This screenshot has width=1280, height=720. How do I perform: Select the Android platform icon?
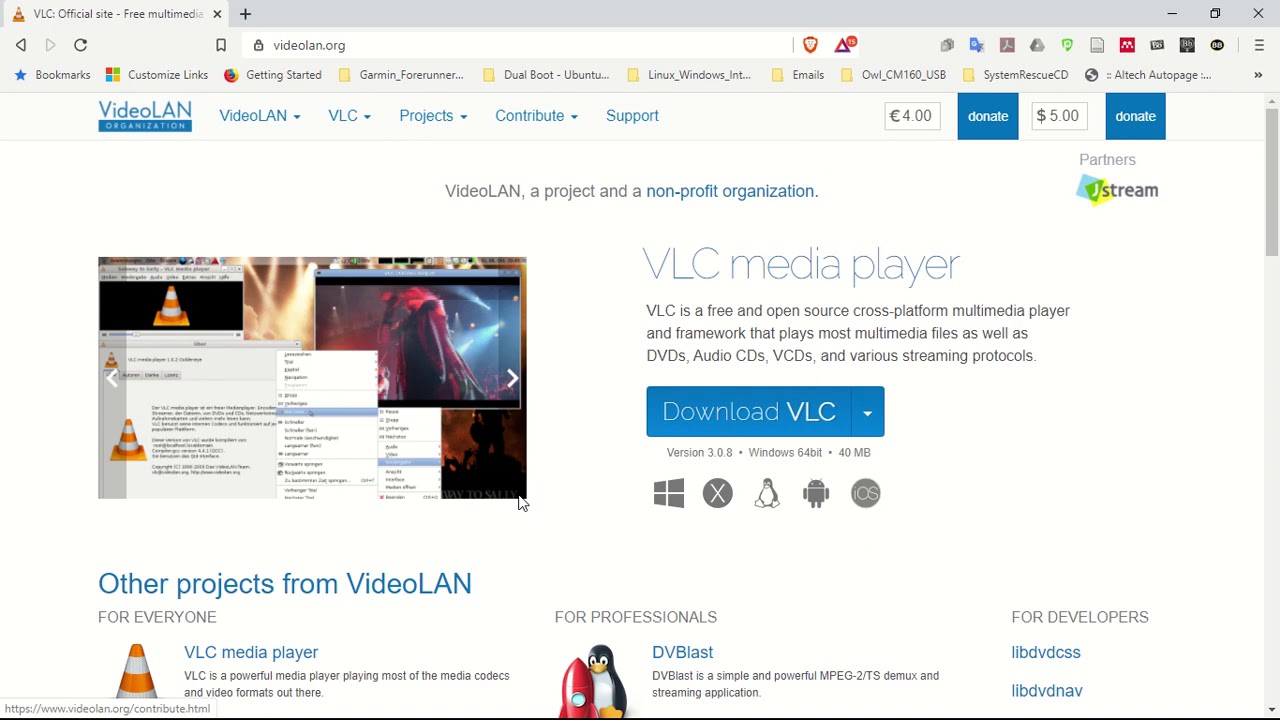(x=816, y=493)
